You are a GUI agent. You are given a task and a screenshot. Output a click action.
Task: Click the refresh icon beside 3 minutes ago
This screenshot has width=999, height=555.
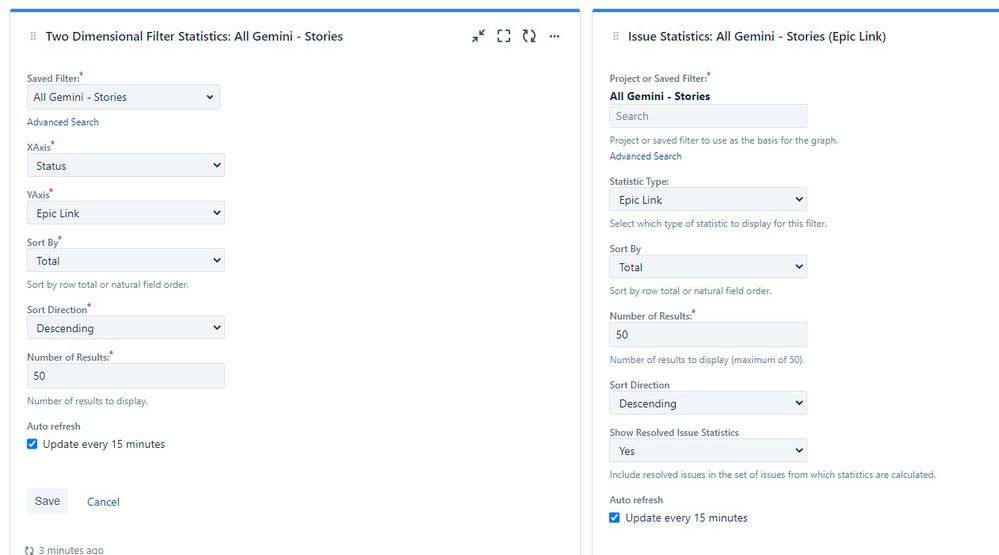(x=29, y=550)
